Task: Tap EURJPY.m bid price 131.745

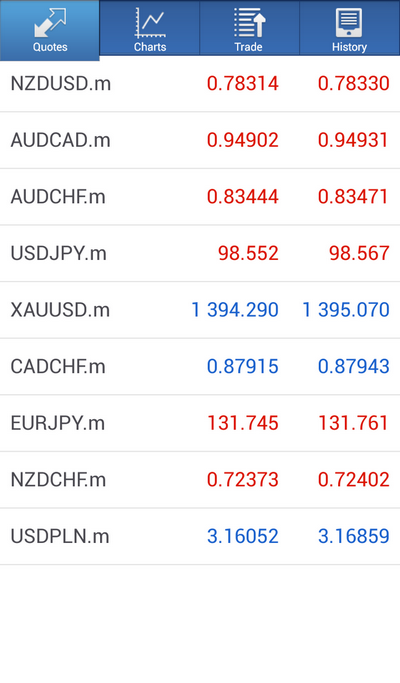Action: pyautogui.click(x=243, y=423)
